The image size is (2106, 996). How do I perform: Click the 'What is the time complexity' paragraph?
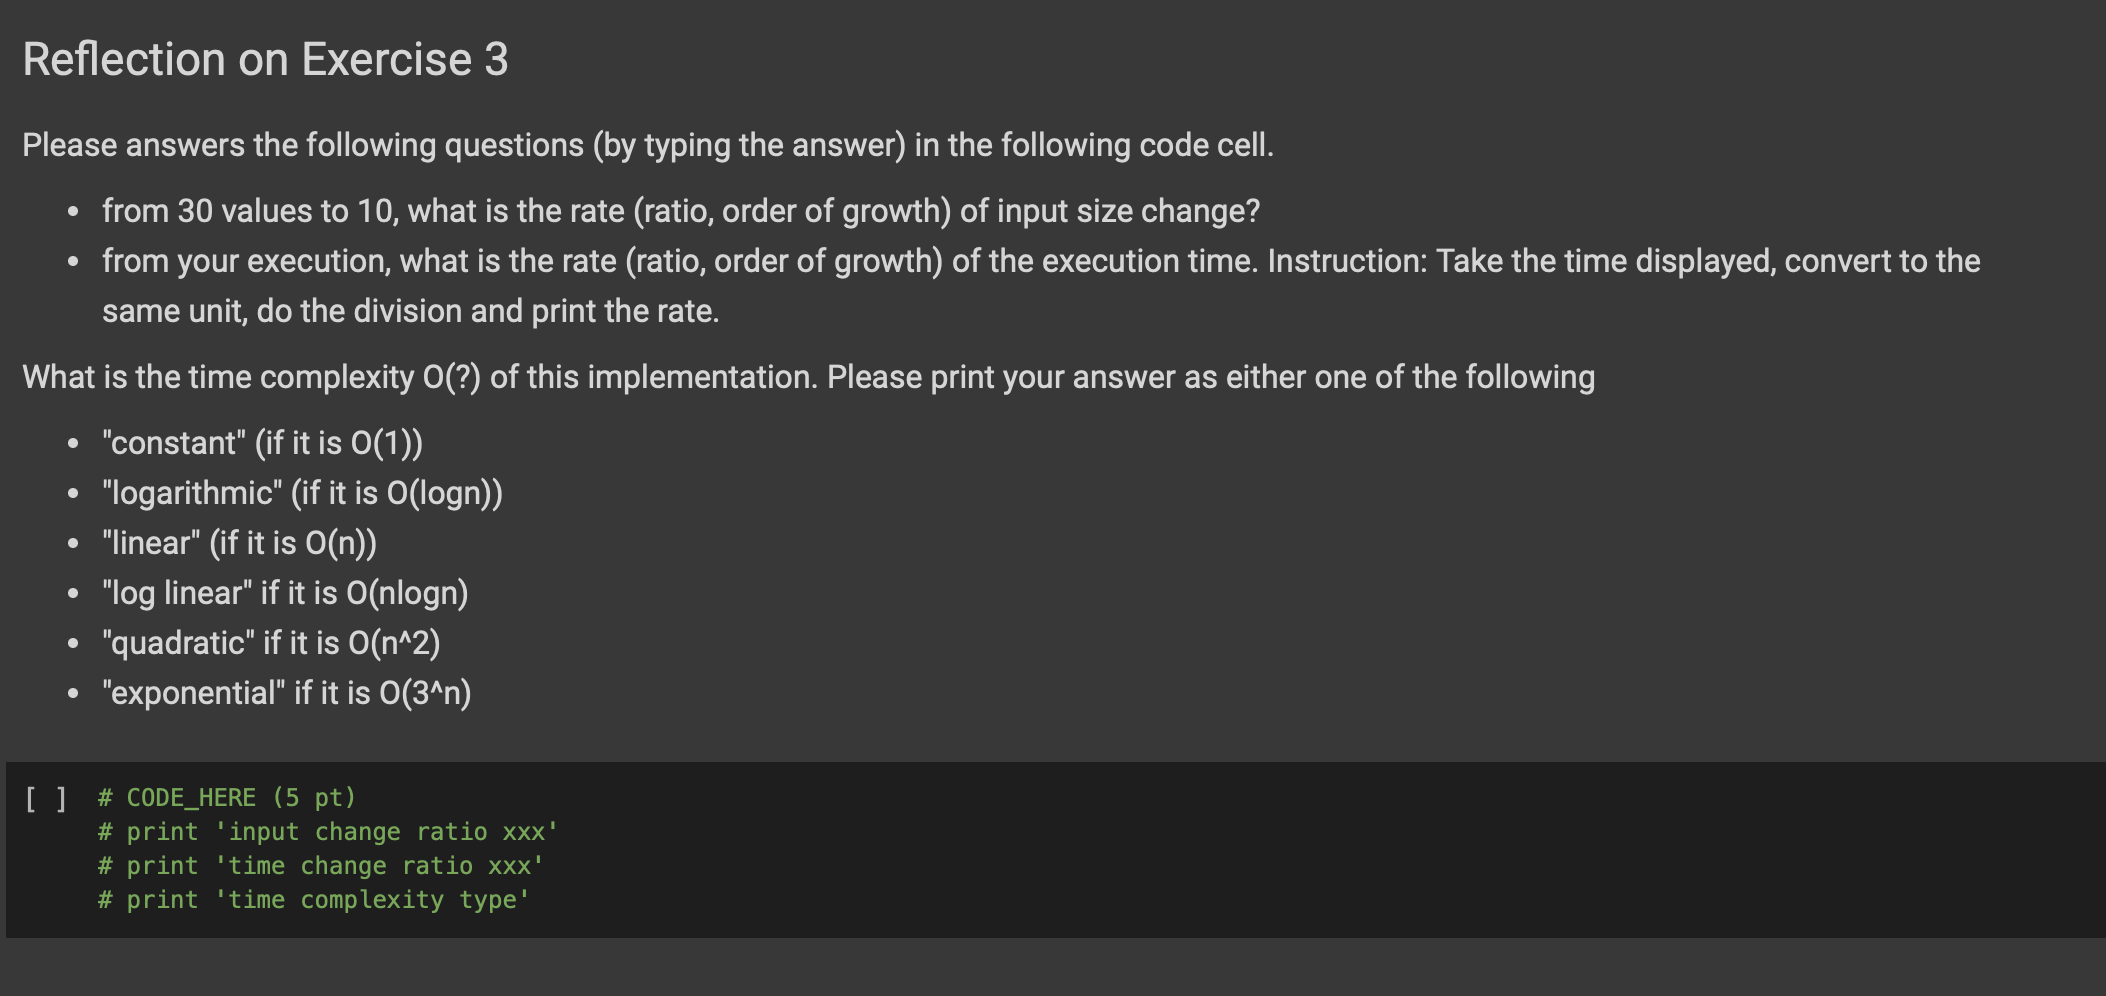[x=809, y=377]
